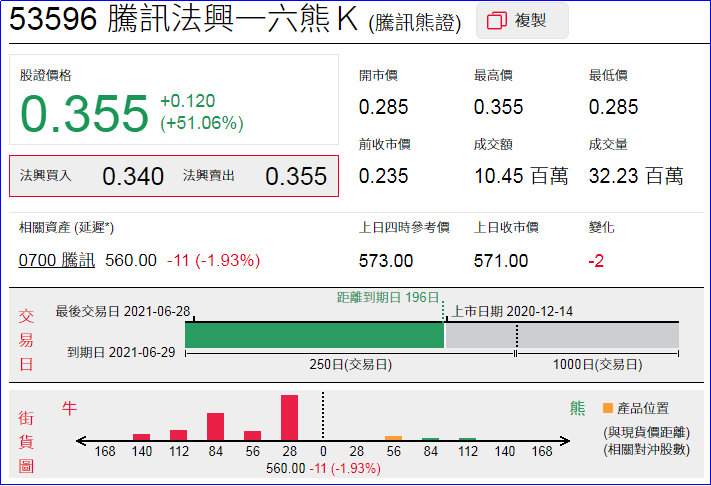Image resolution: width=711 pixels, height=486 pixels.
Task: Click the 法興買入 bid price 0.340
Action: [x=133, y=176]
